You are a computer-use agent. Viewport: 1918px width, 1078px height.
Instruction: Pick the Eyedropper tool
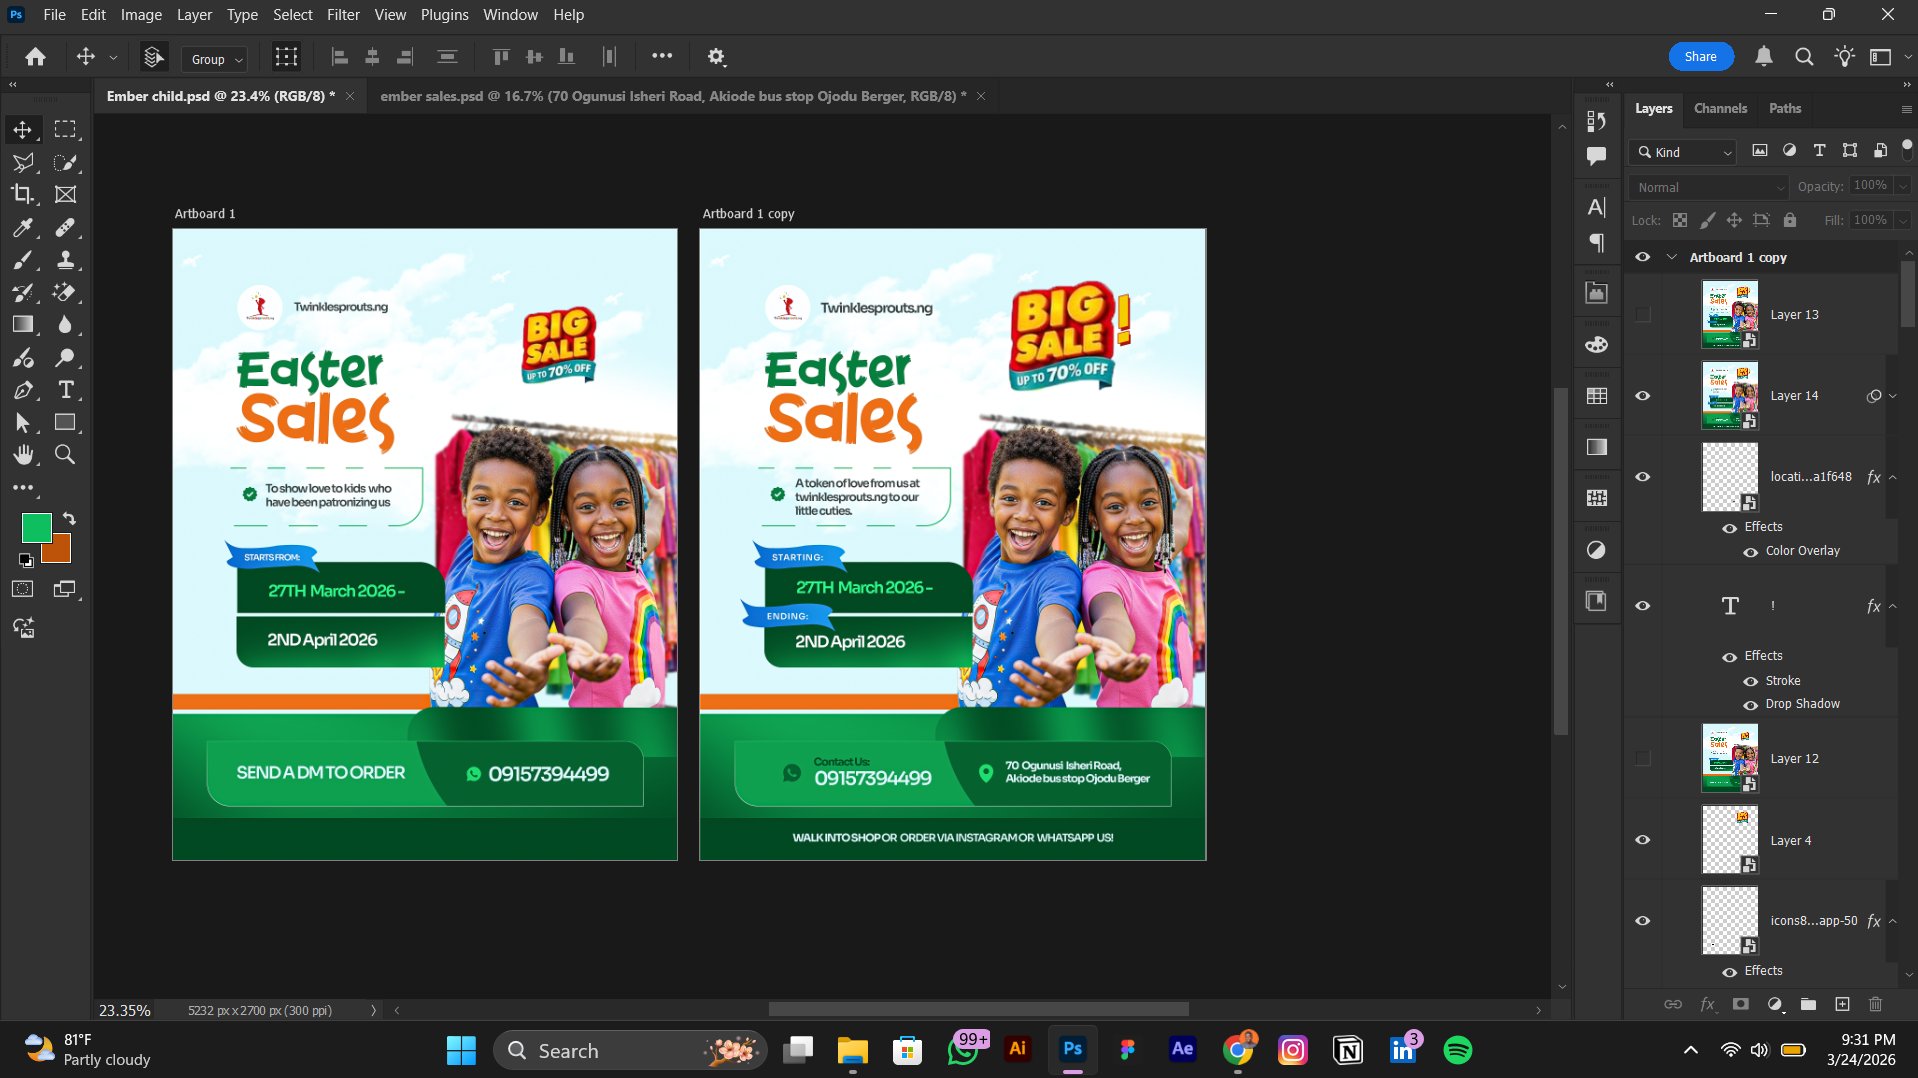(22, 228)
